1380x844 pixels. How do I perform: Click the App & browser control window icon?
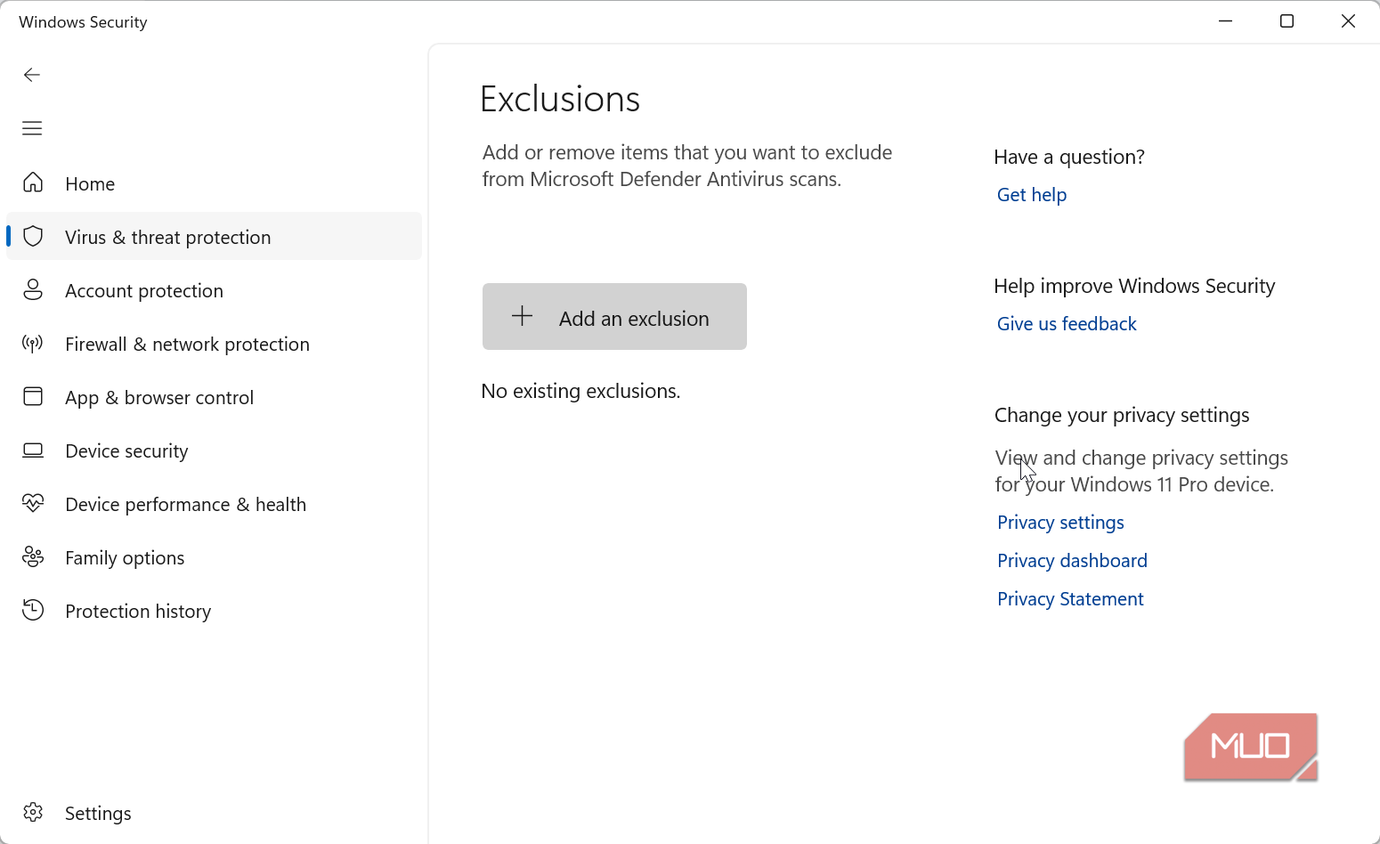pyautogui.click(x=33, y=397)
